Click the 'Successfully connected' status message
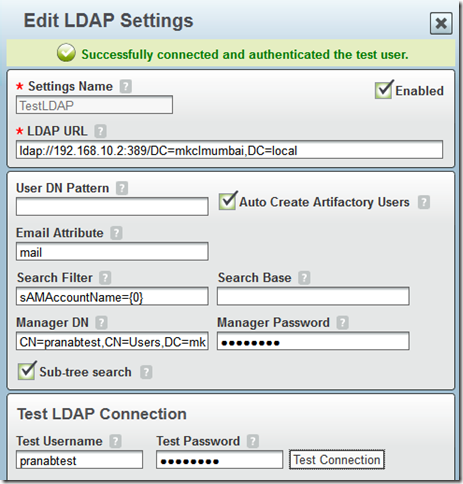 [x=245, y=55]
